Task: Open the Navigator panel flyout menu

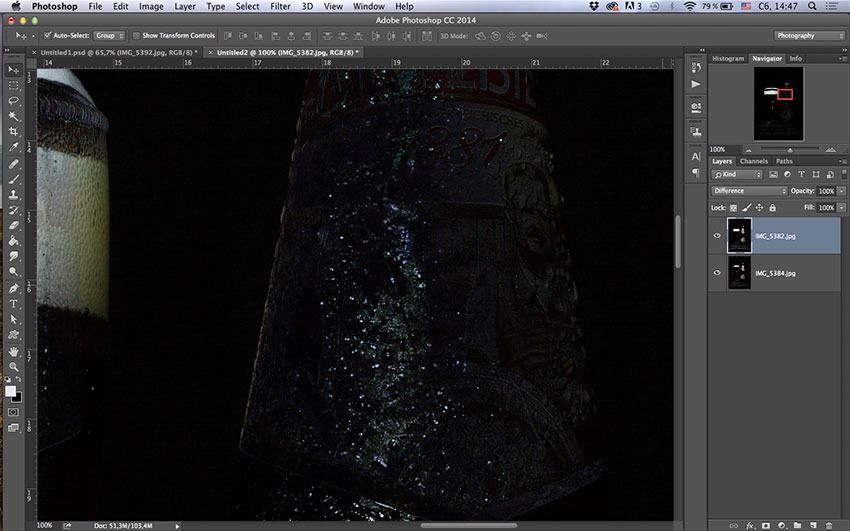Action: pos(842,58)
